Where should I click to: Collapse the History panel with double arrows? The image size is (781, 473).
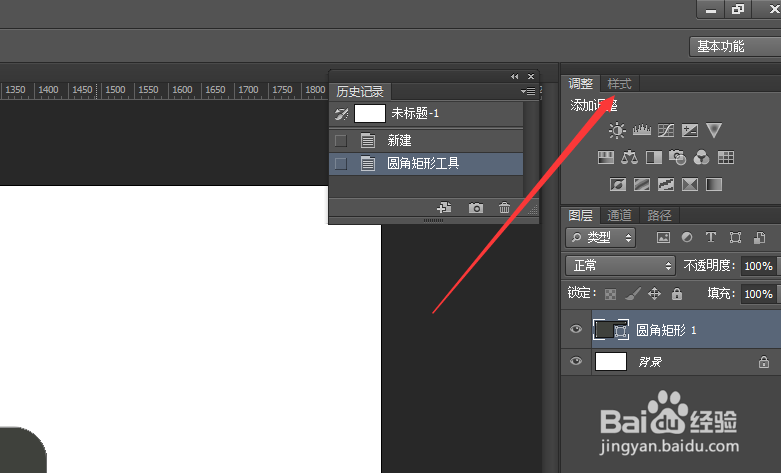coord(515,76)
